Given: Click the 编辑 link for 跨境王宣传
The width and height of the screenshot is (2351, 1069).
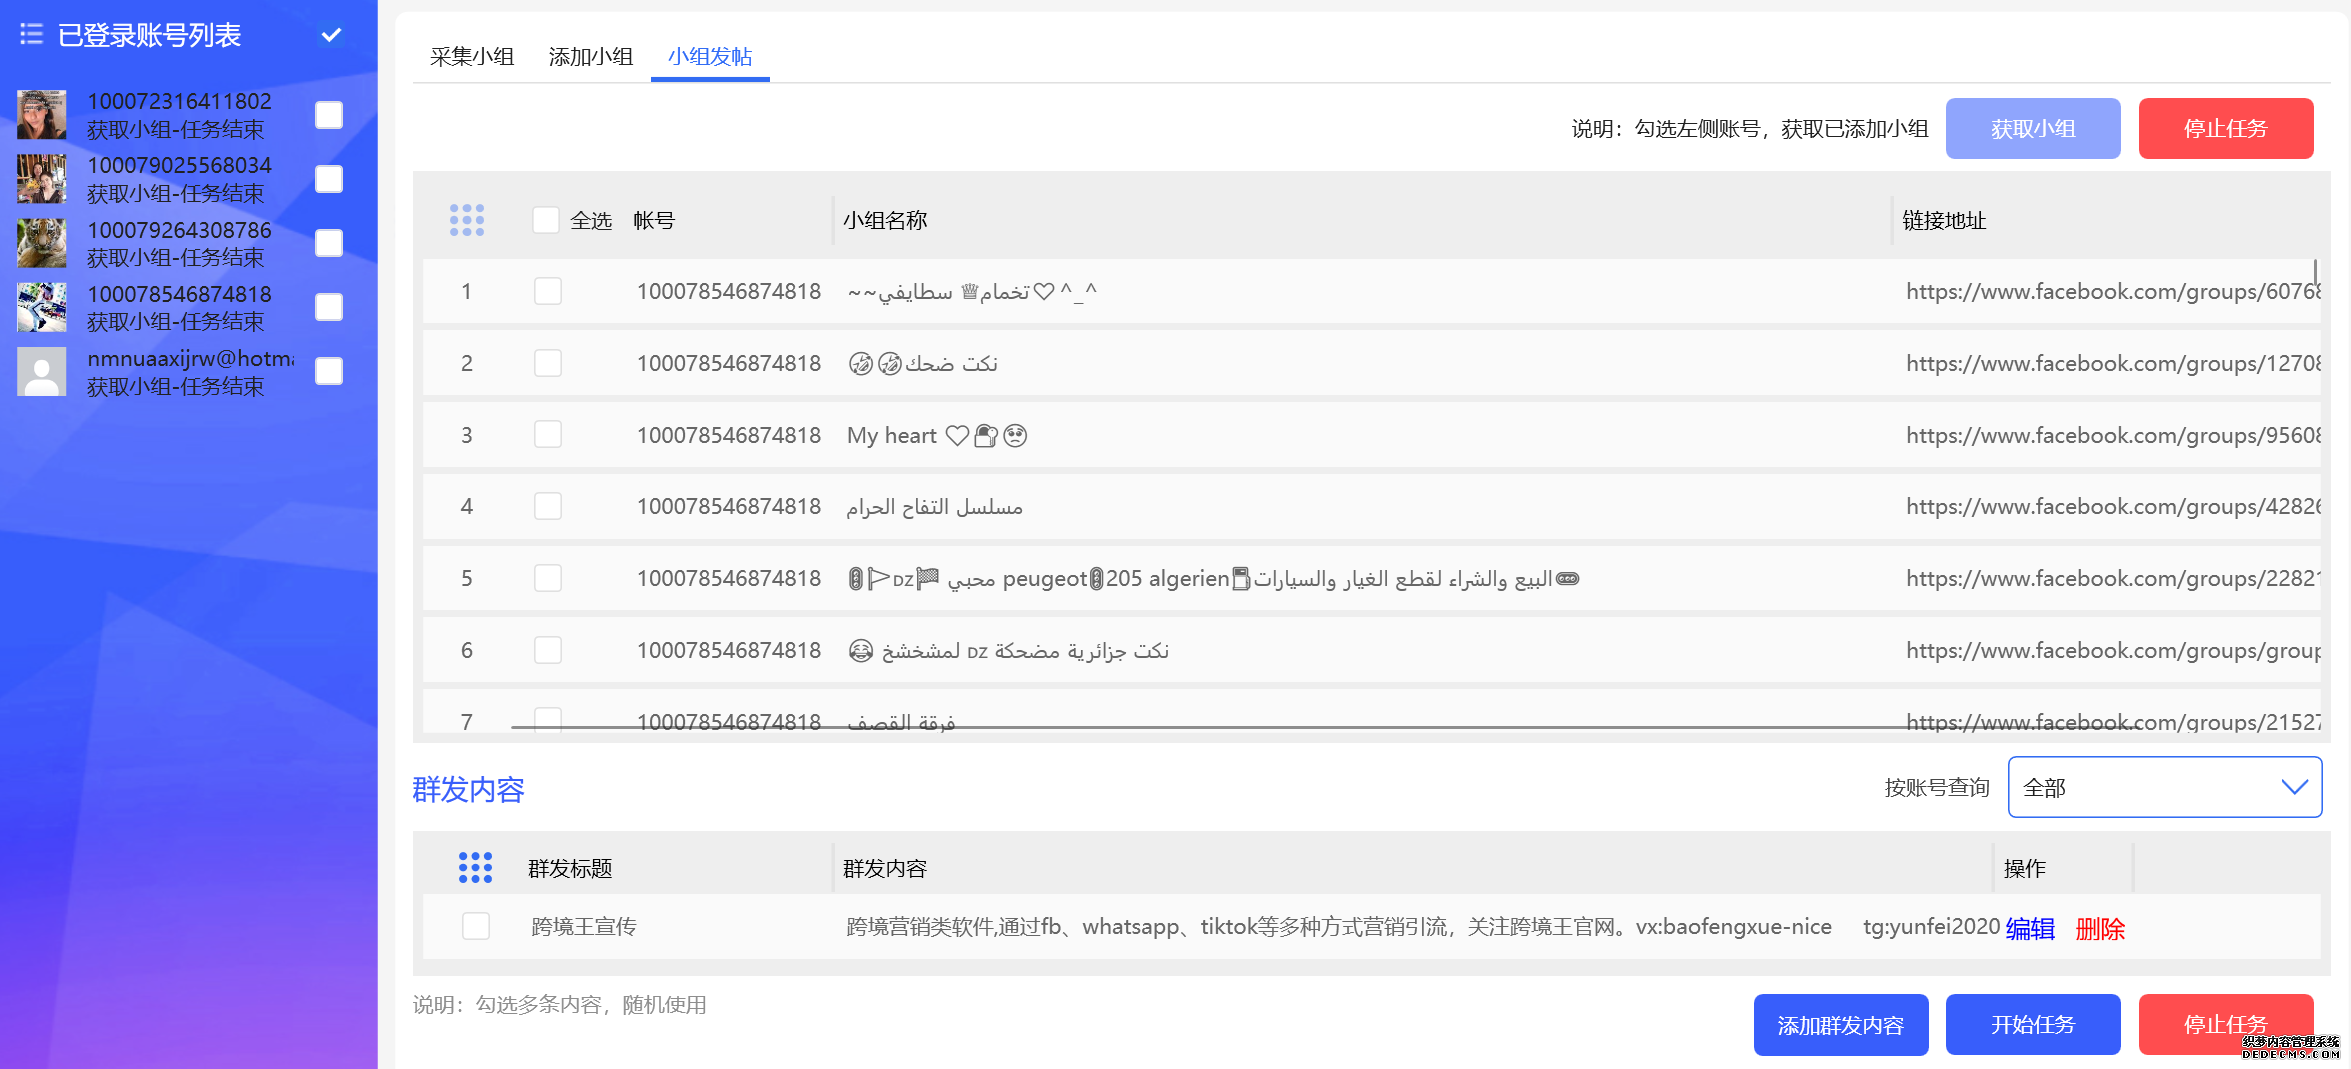Looking at the screenshot, I should click(2030, 929).
